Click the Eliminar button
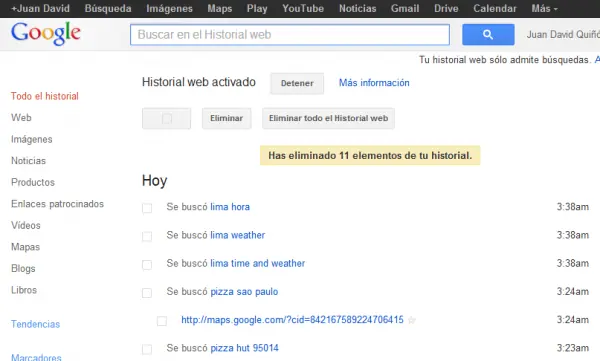The image size is (600, 361). pos(227,118)
